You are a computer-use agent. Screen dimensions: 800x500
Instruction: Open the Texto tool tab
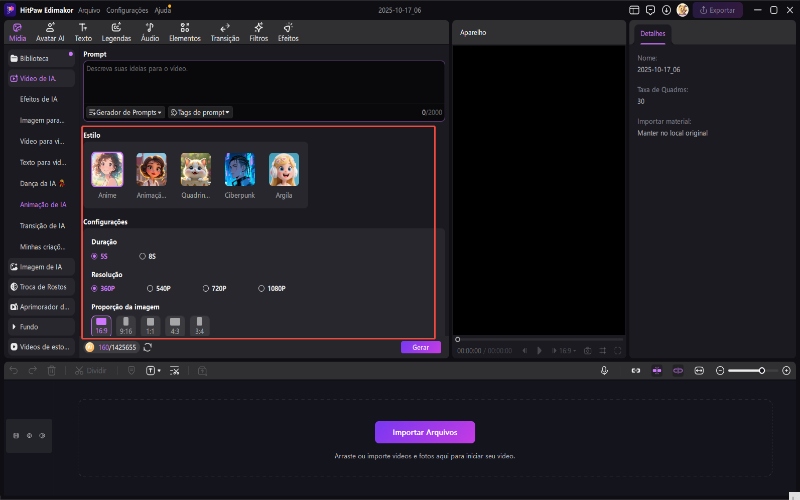click(83, 32)
